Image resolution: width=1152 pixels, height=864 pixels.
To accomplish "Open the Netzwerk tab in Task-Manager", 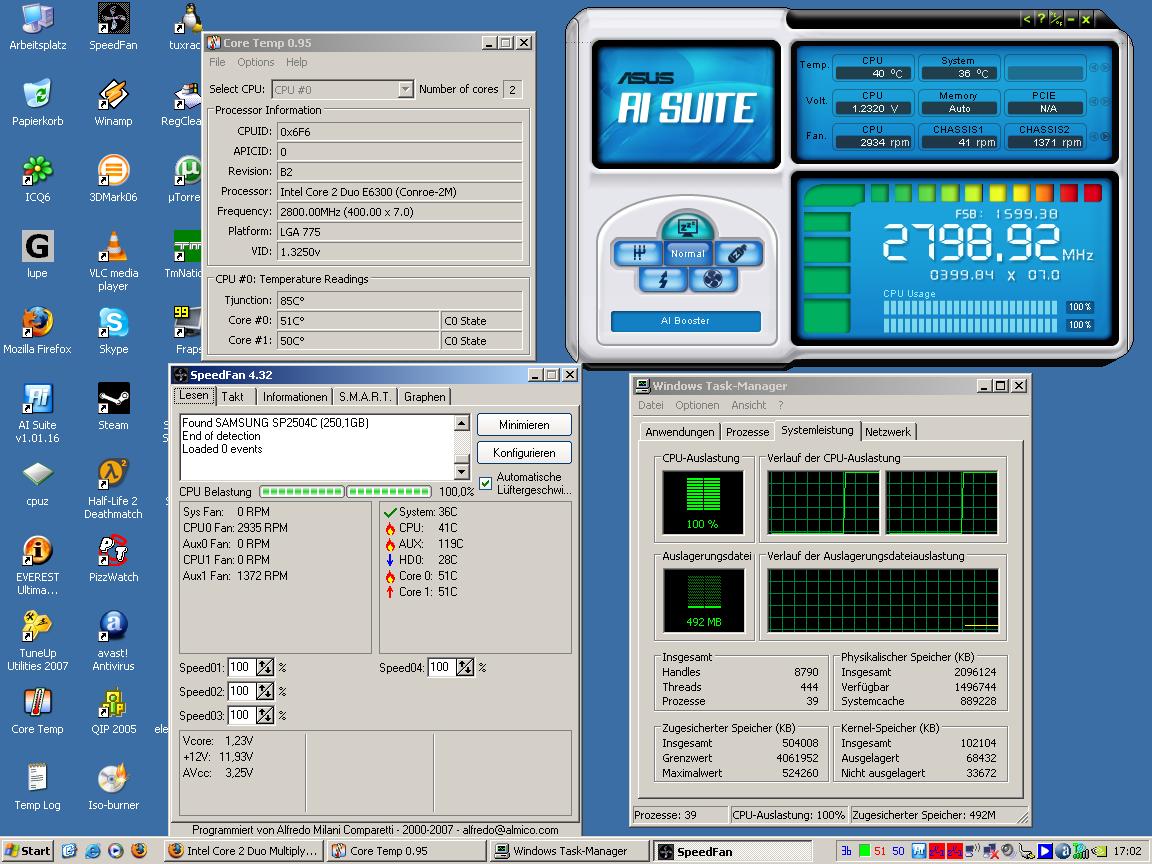I will (888, 432).
